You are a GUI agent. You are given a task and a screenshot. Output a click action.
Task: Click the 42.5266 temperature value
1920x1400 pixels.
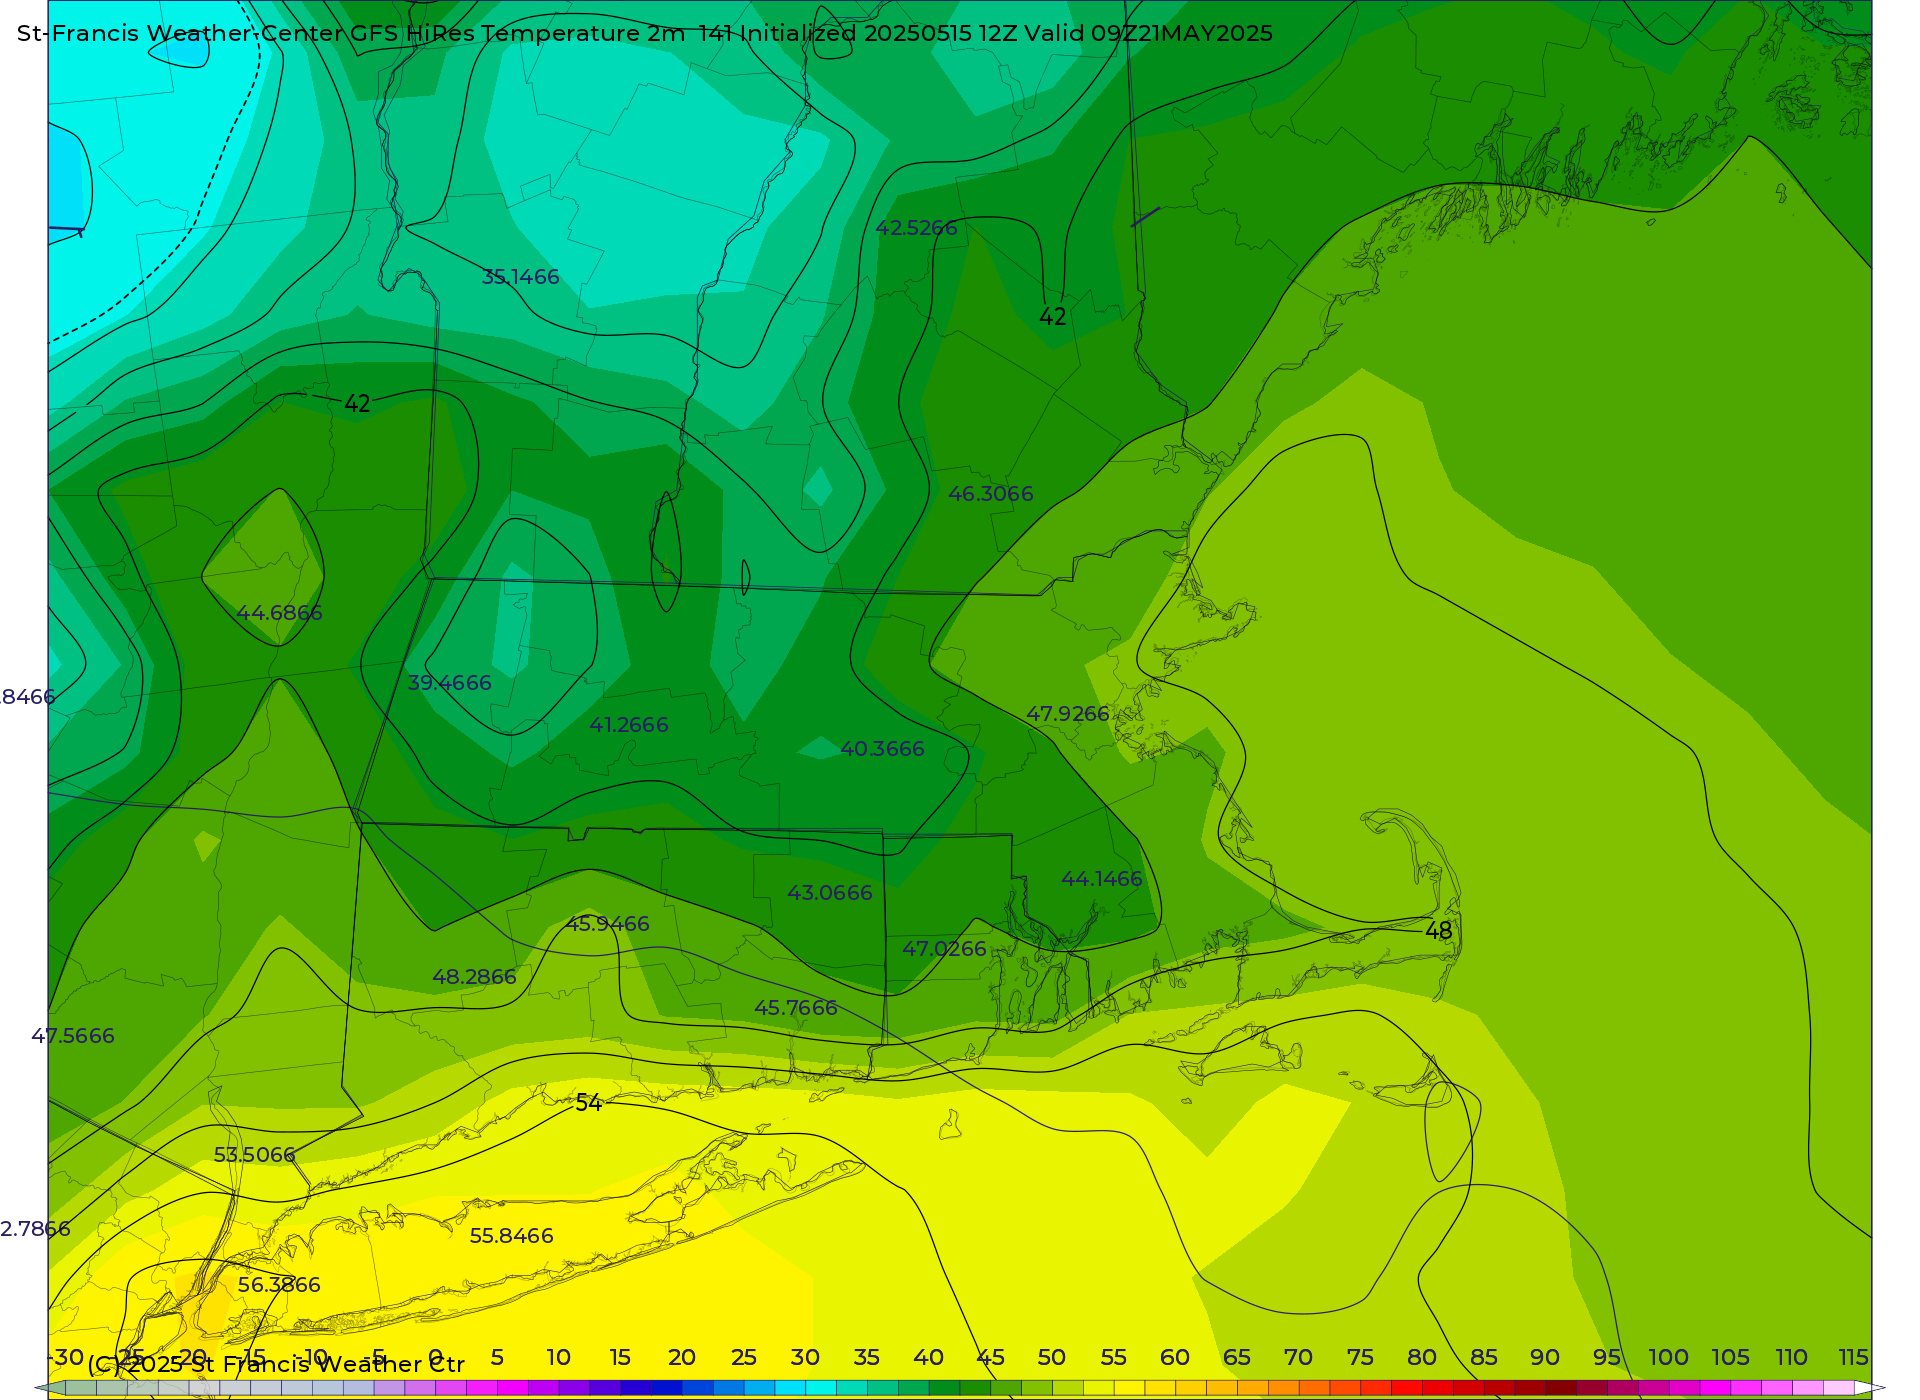coord(916,228)
